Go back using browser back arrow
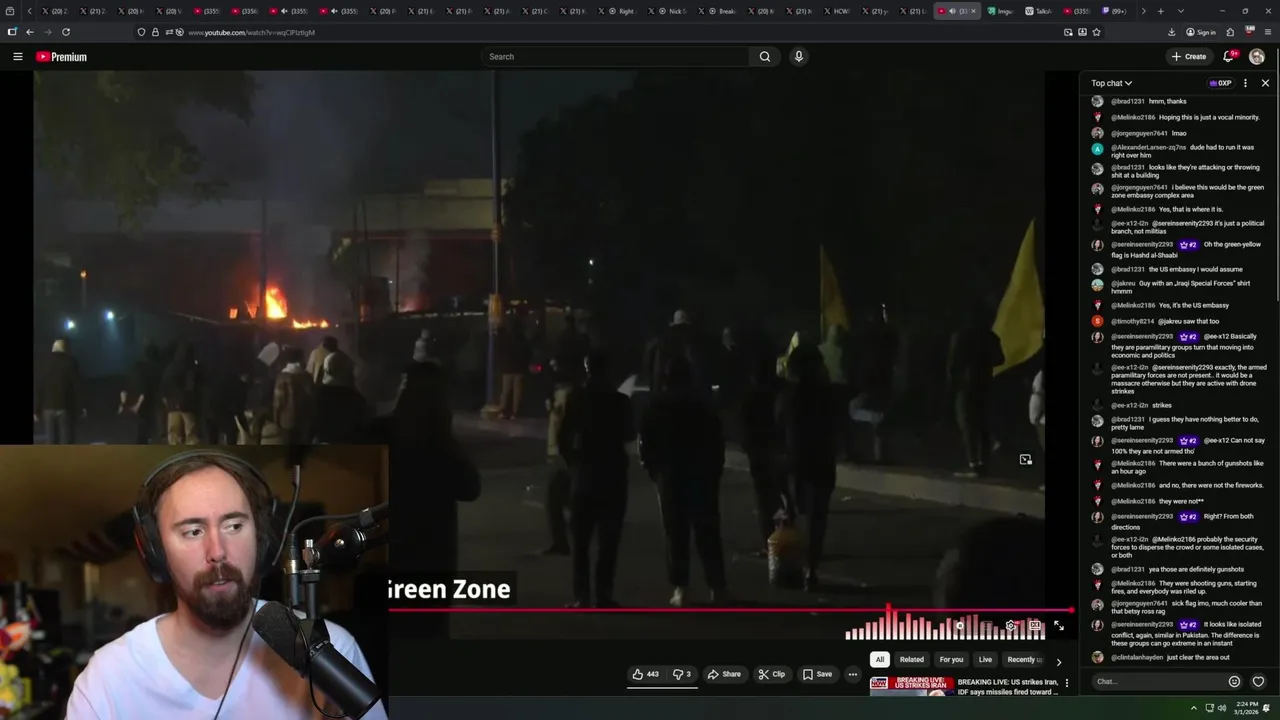Screen dimensions: 1280x720 pyautogui.click(x=30, y=32)
